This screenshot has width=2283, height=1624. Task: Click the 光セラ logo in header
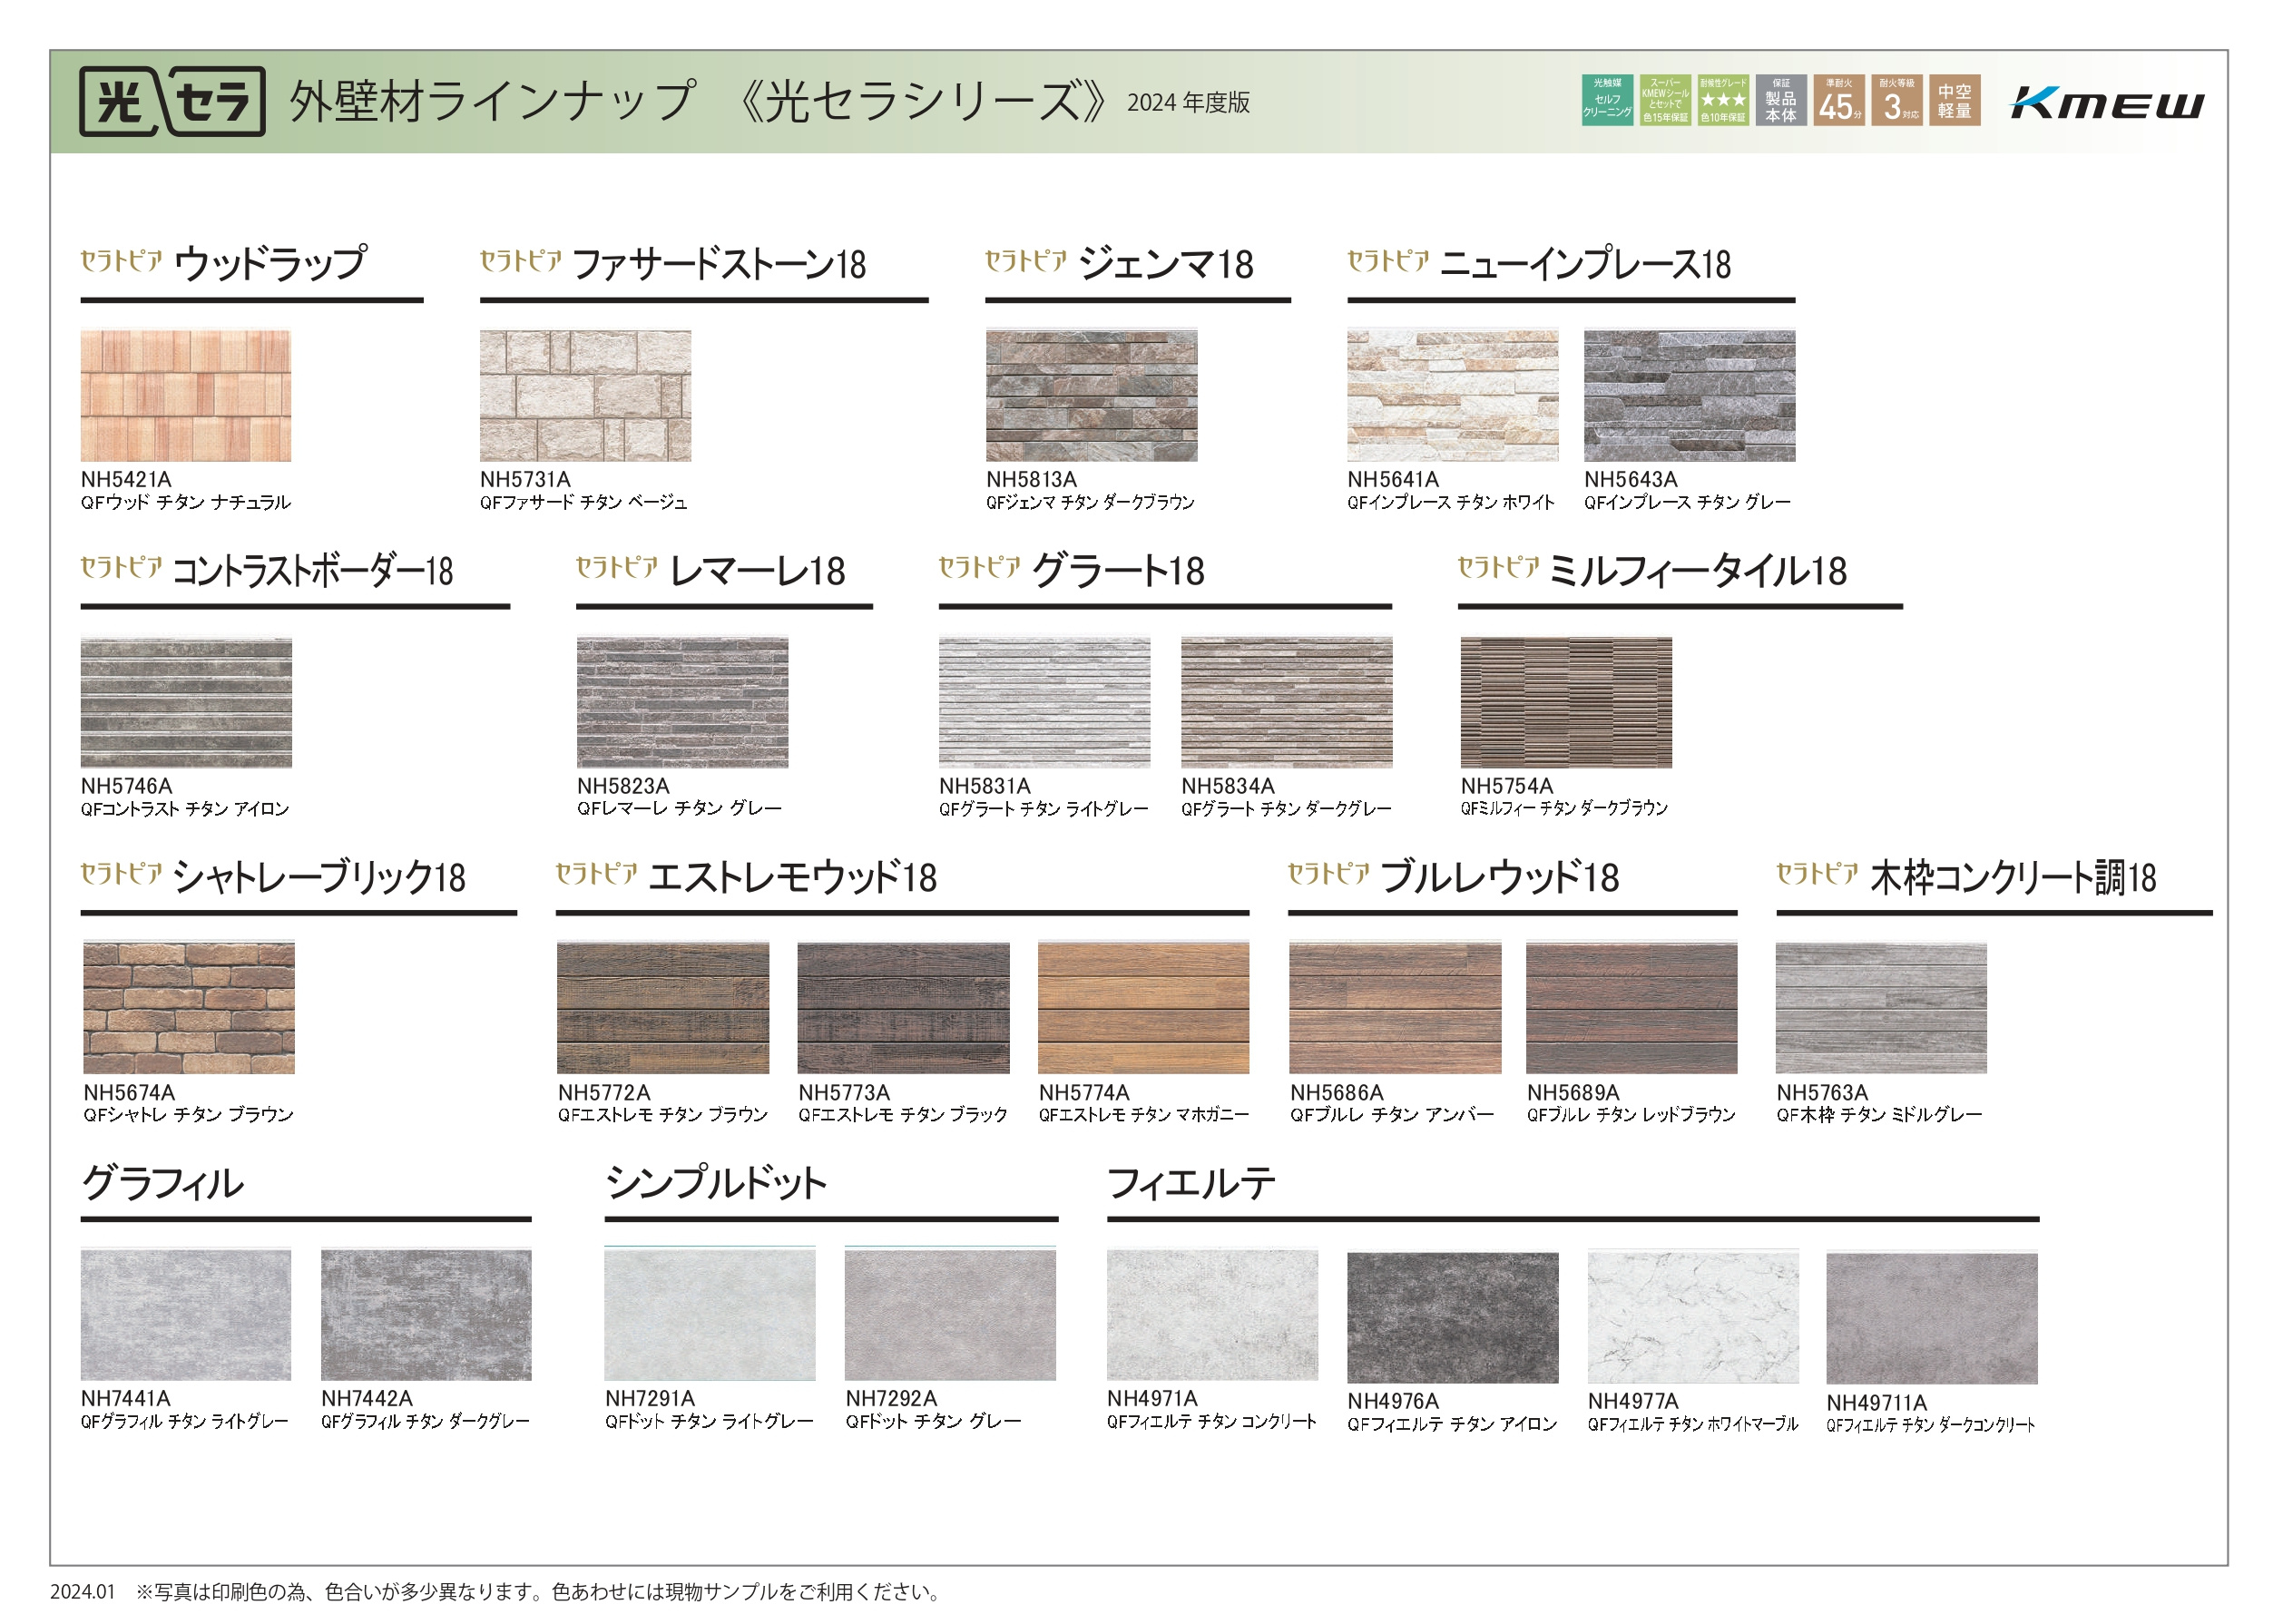[x=172, y=101]
